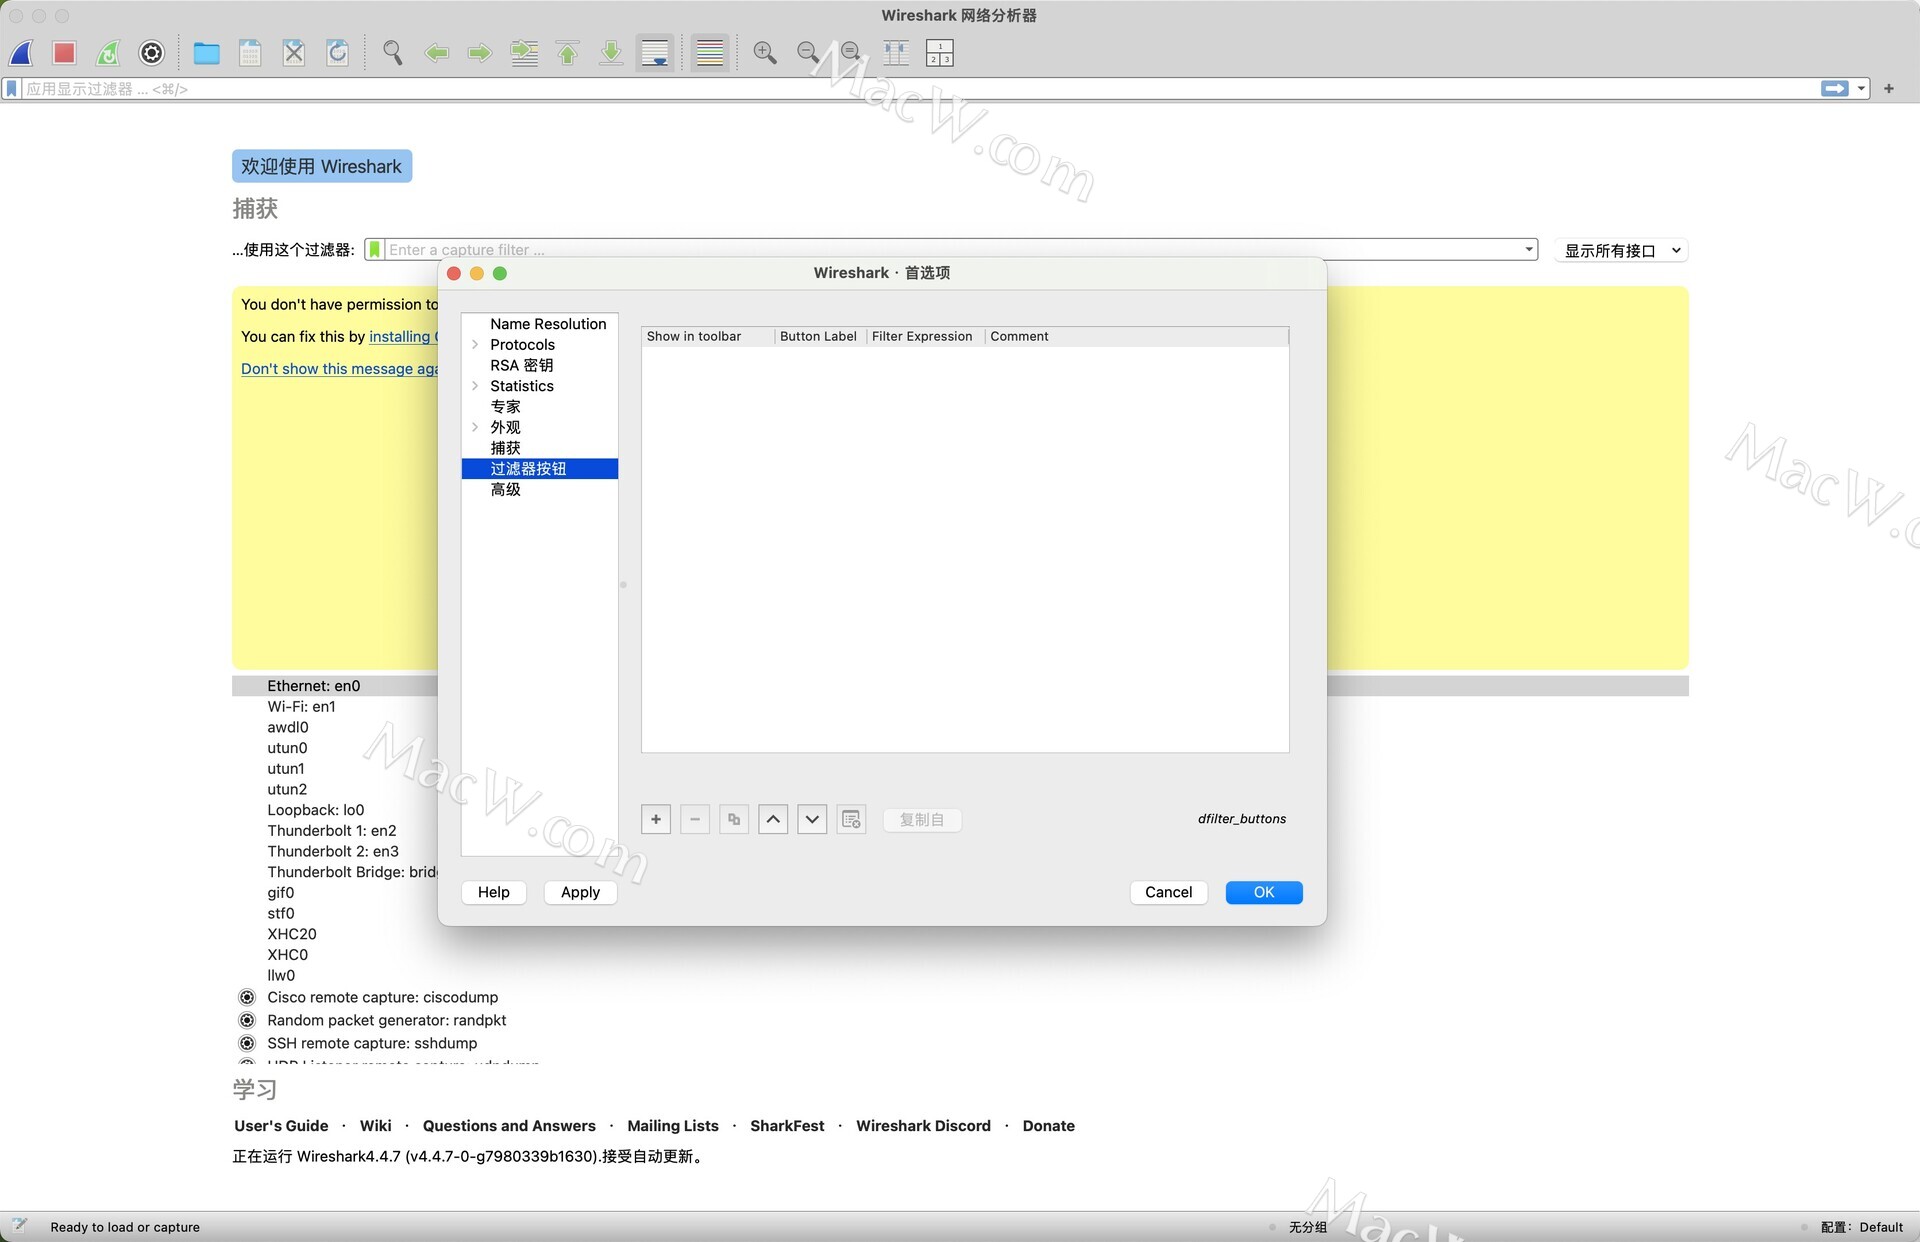
Task: Click Show in toolbar column header
Action: 708,336
